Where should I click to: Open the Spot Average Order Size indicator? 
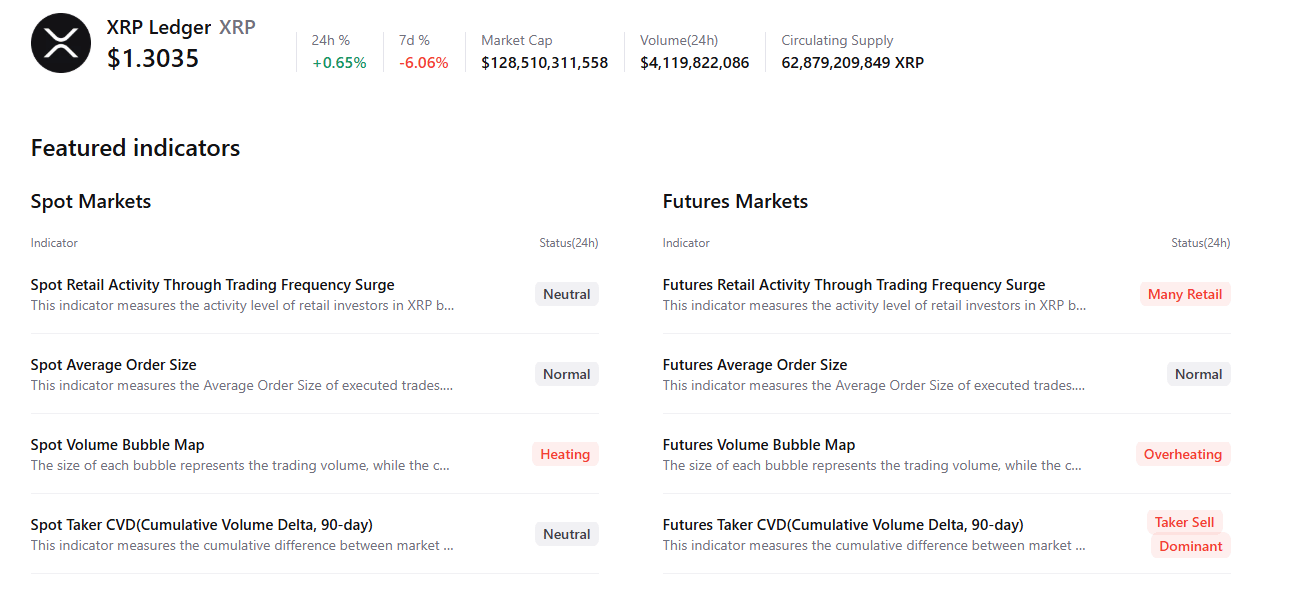(114, 365)
